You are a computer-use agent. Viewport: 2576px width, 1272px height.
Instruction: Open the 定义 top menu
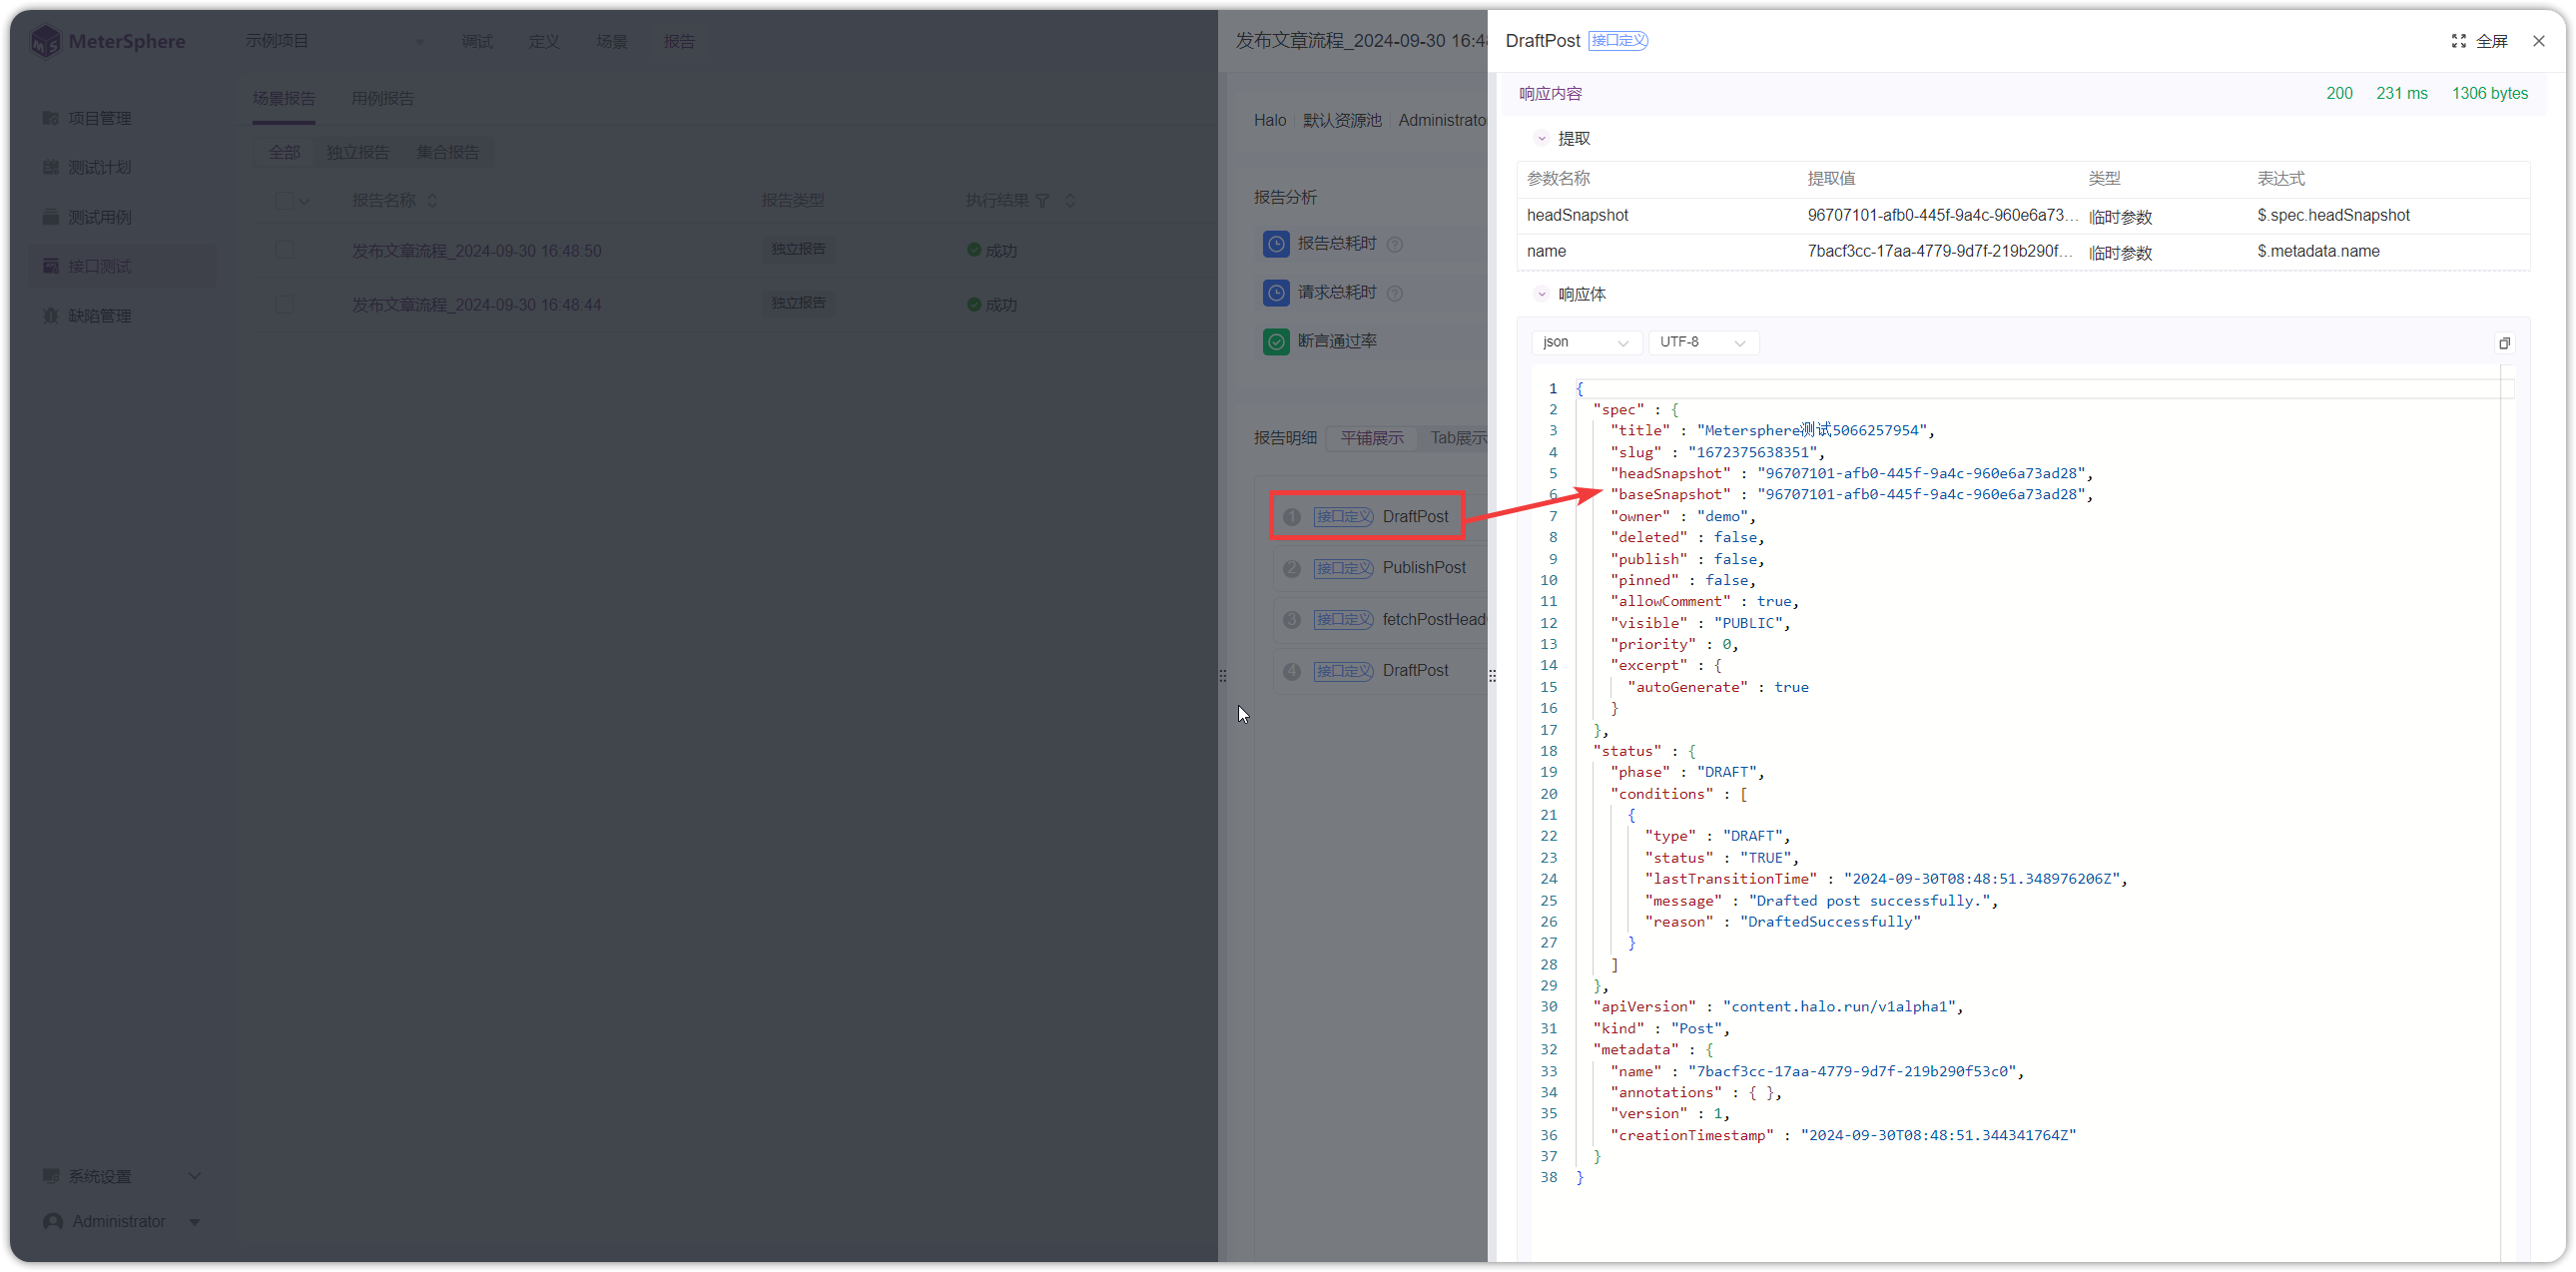tap(544, 41)
